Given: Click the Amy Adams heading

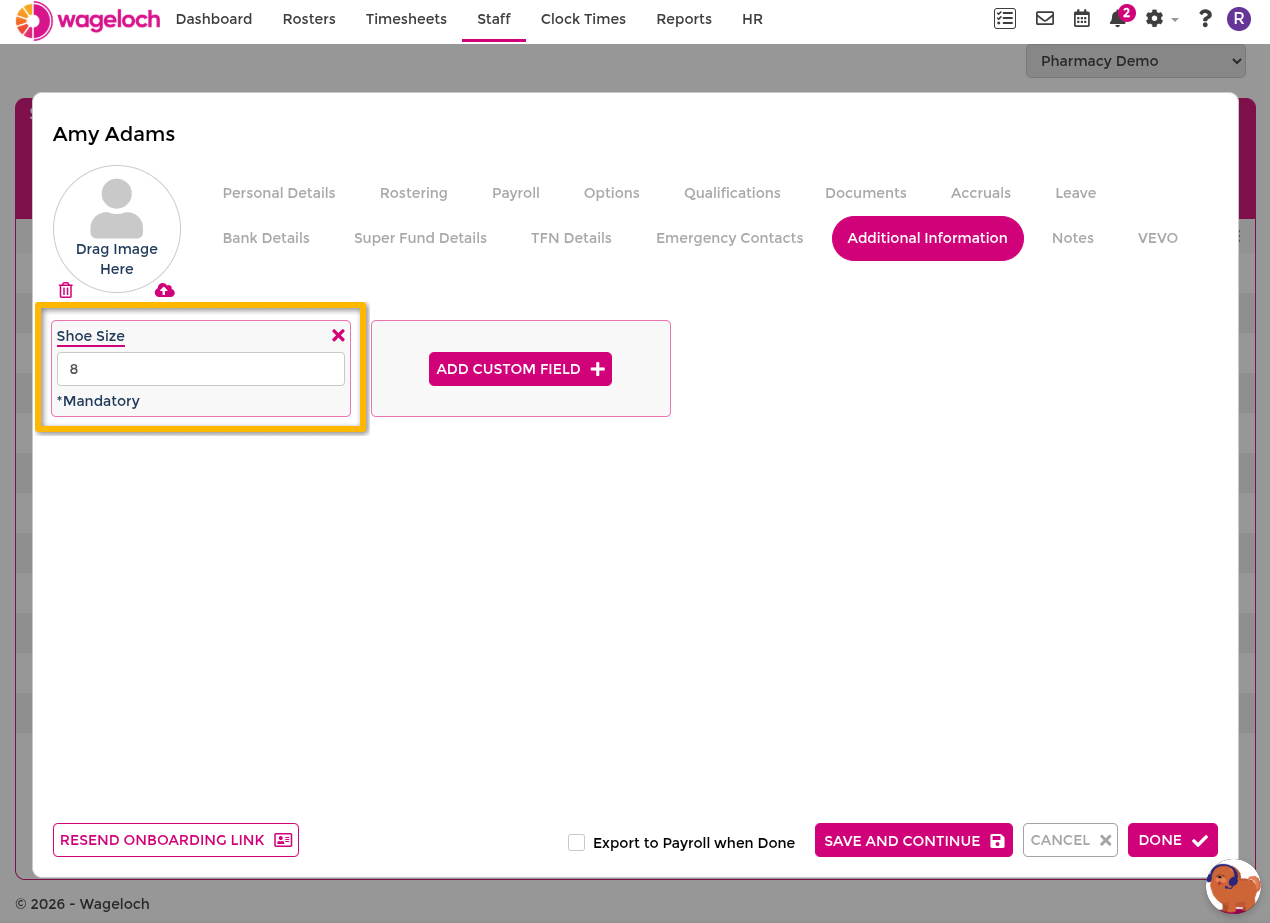Looking at the screenshot, I should coord(114,134).
